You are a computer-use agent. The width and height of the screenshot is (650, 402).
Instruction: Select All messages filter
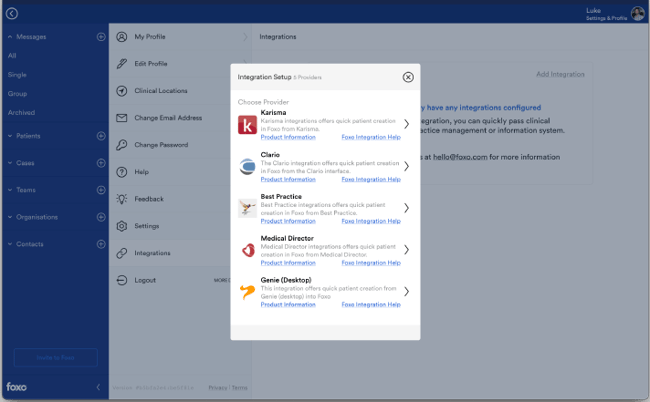coord(12,56)
